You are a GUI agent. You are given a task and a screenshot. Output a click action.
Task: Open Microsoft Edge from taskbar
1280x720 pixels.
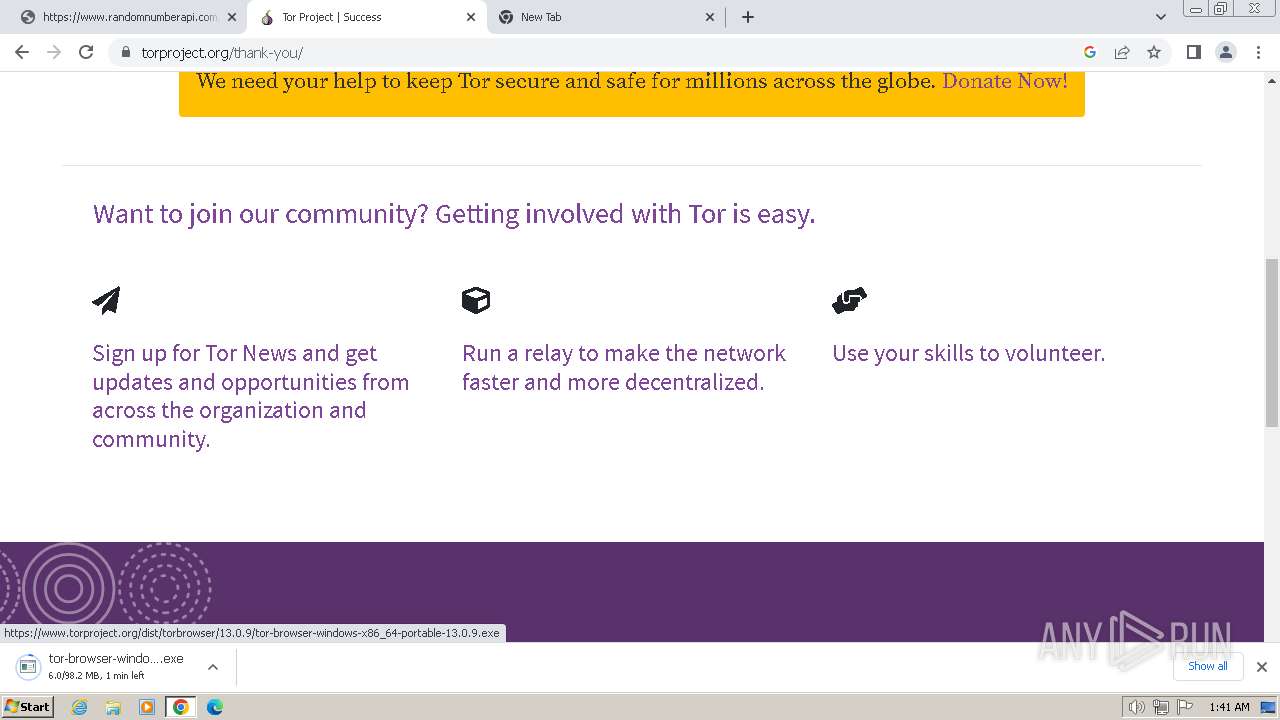[215, 707]
